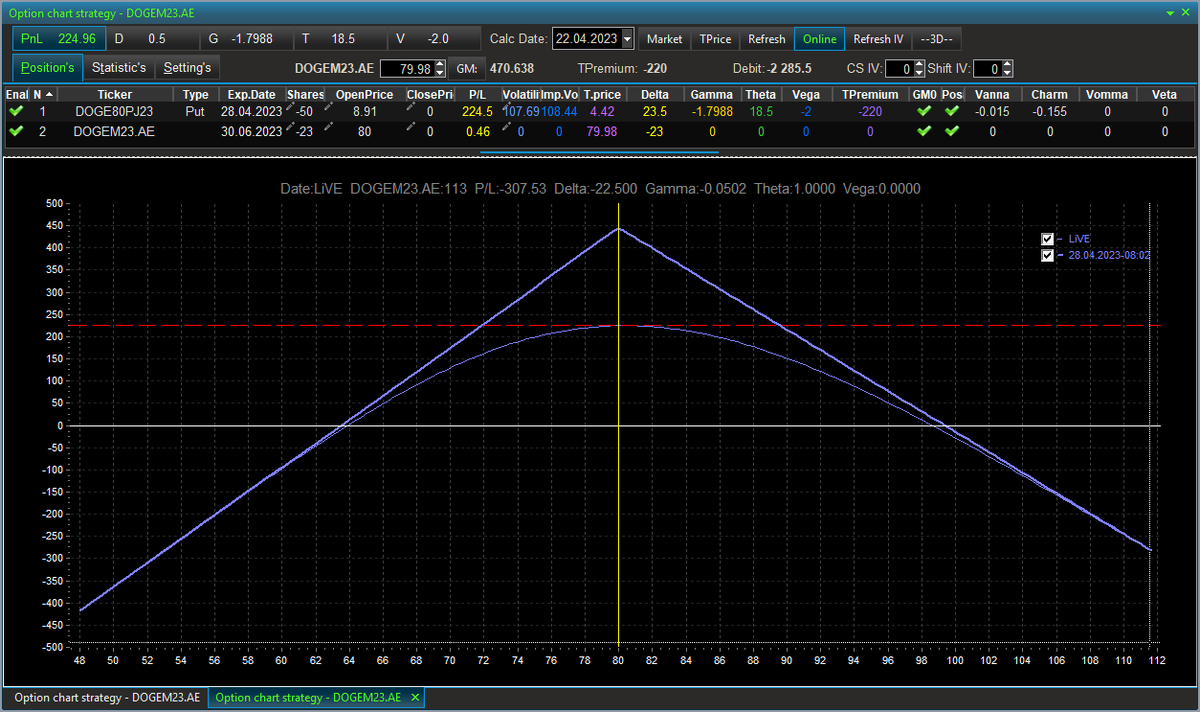1200x712 pixels.
Task: Open the --3D-- view button
Action: pos(938,39)
